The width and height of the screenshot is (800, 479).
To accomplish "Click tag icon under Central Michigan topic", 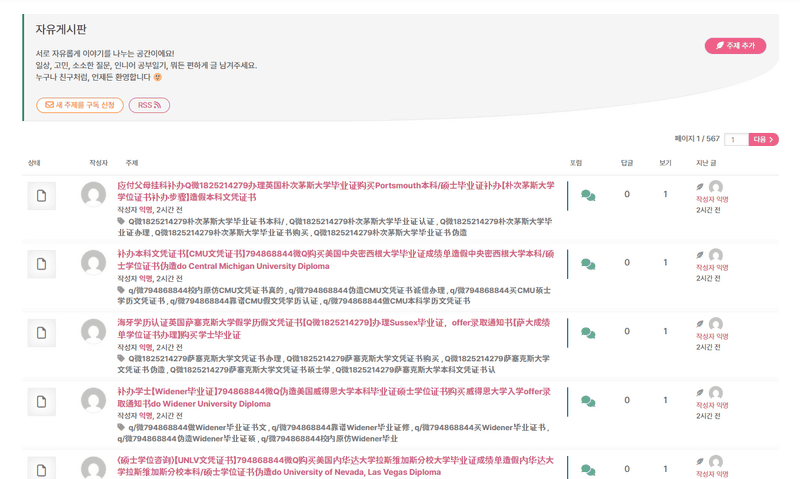I will [x=121, y=290].
